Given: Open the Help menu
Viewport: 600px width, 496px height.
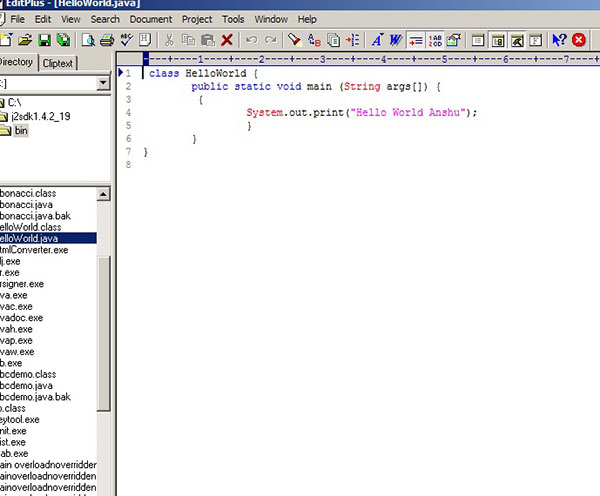Looking at the screenshot, I should [307, 19].
